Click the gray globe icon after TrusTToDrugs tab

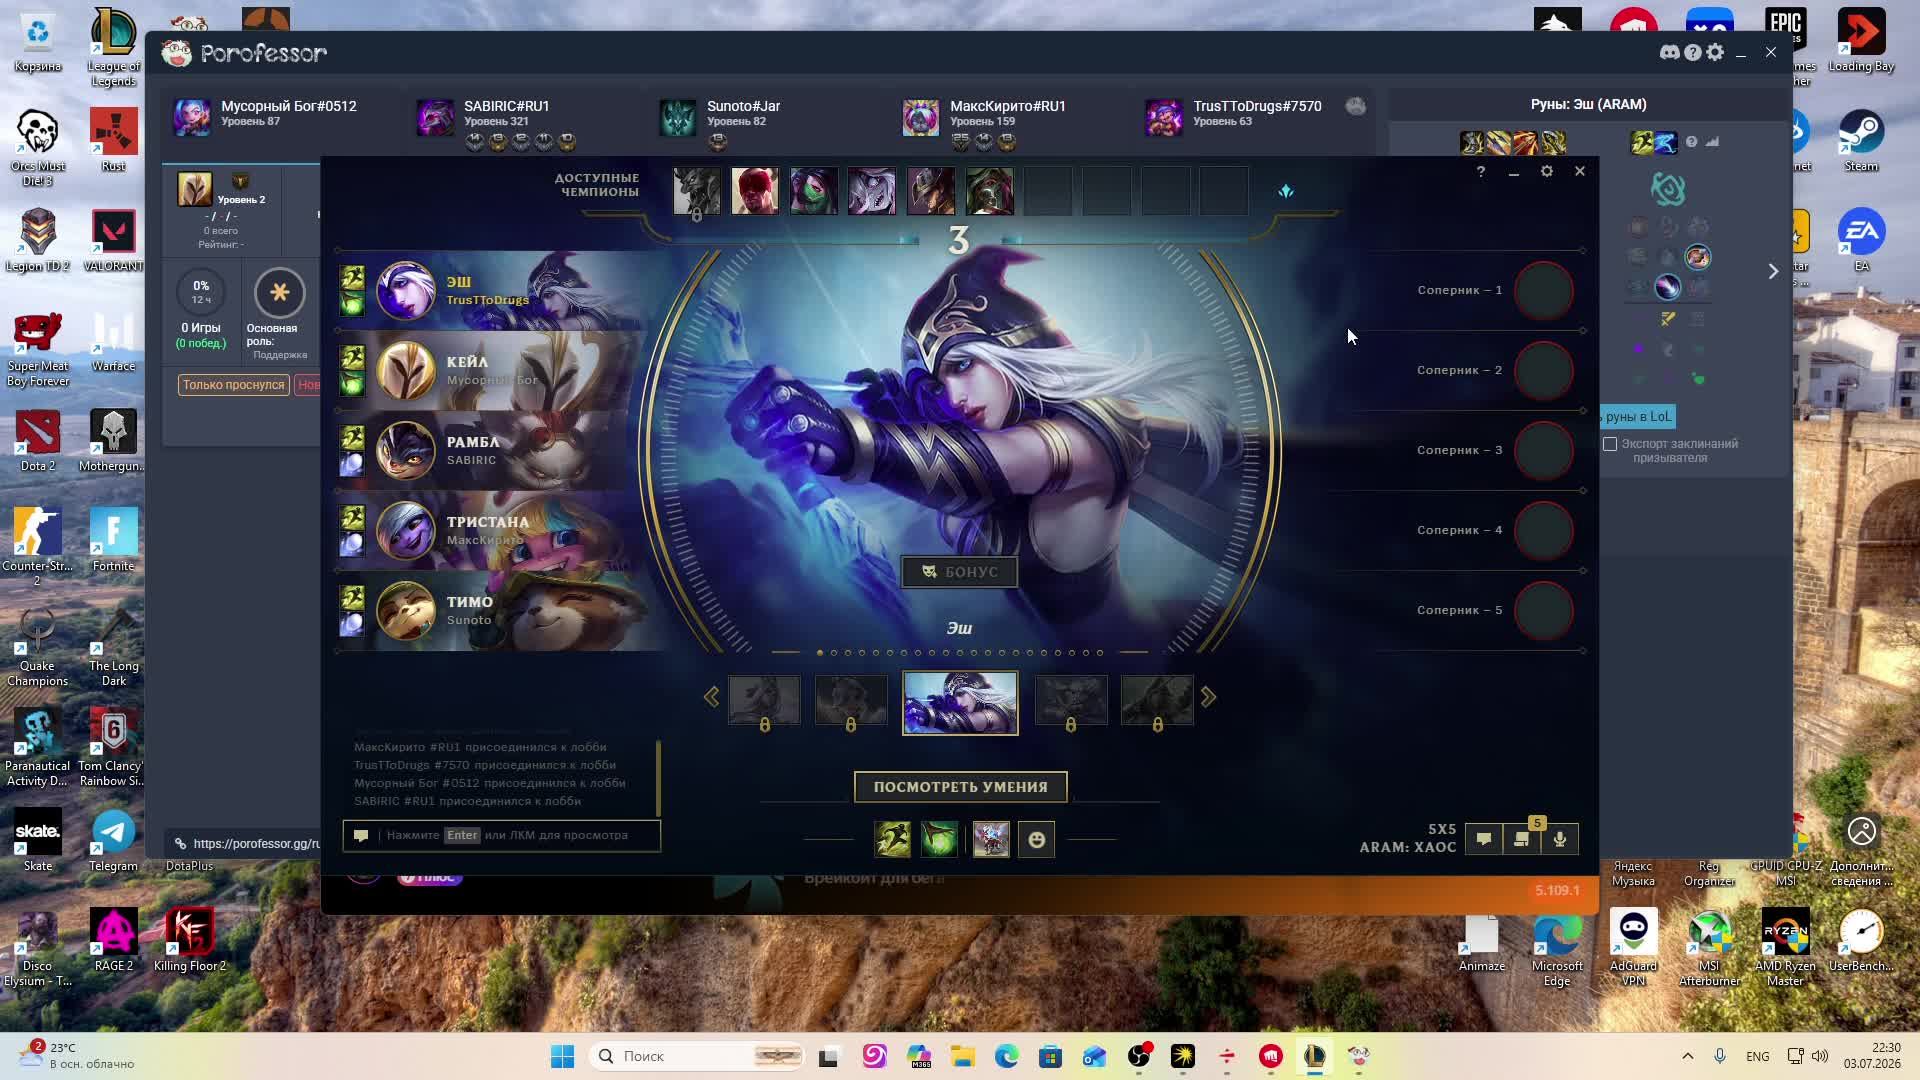coord(1356,106)
